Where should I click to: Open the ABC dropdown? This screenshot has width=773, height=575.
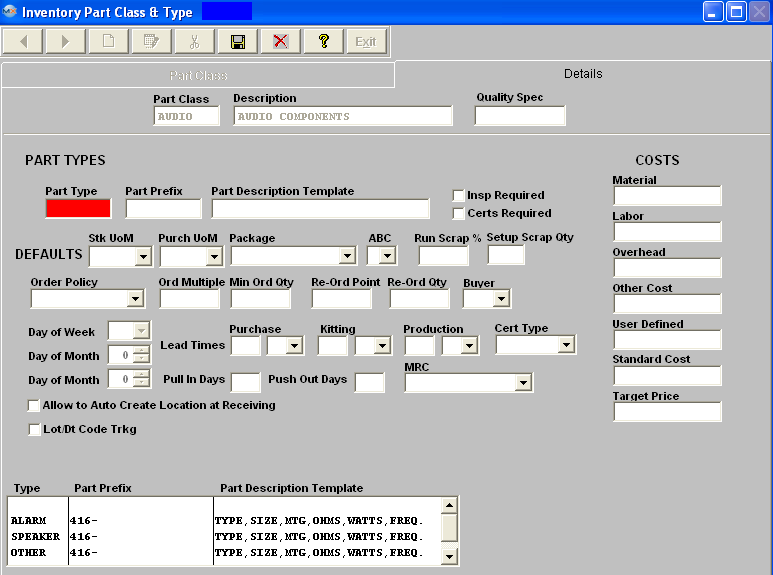[387, 256]
